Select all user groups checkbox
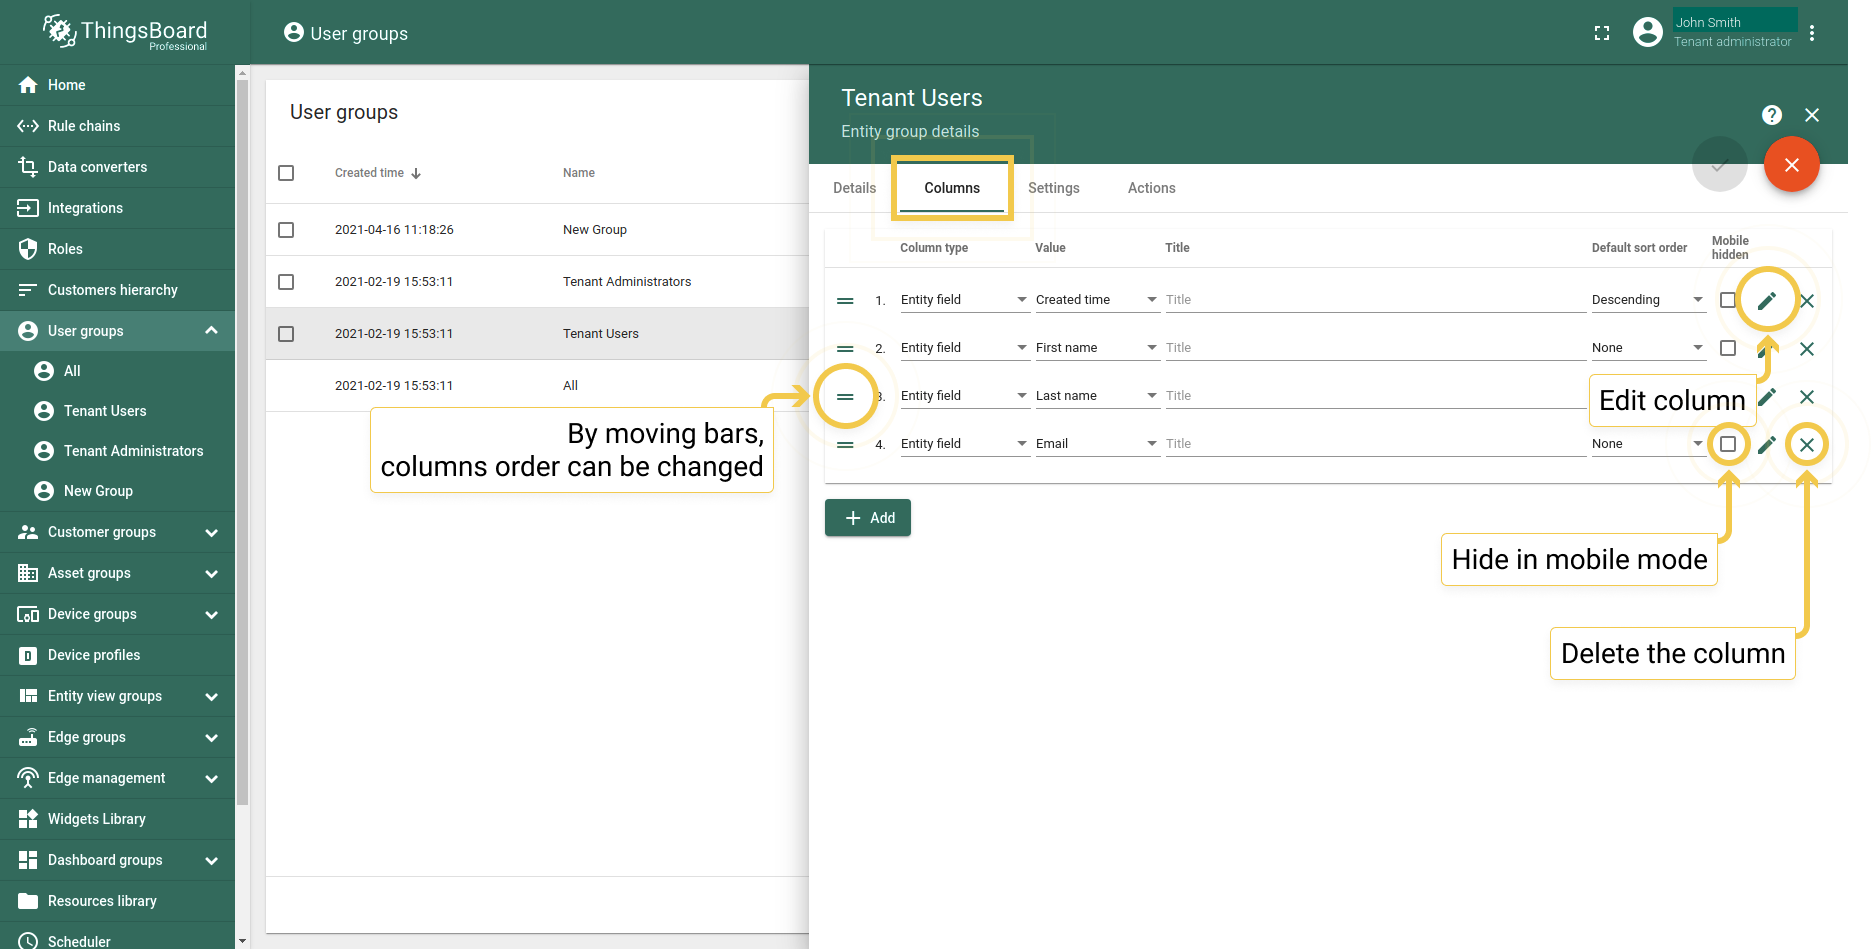This screenshot has height=949, width=1871. tap(286, 173)
